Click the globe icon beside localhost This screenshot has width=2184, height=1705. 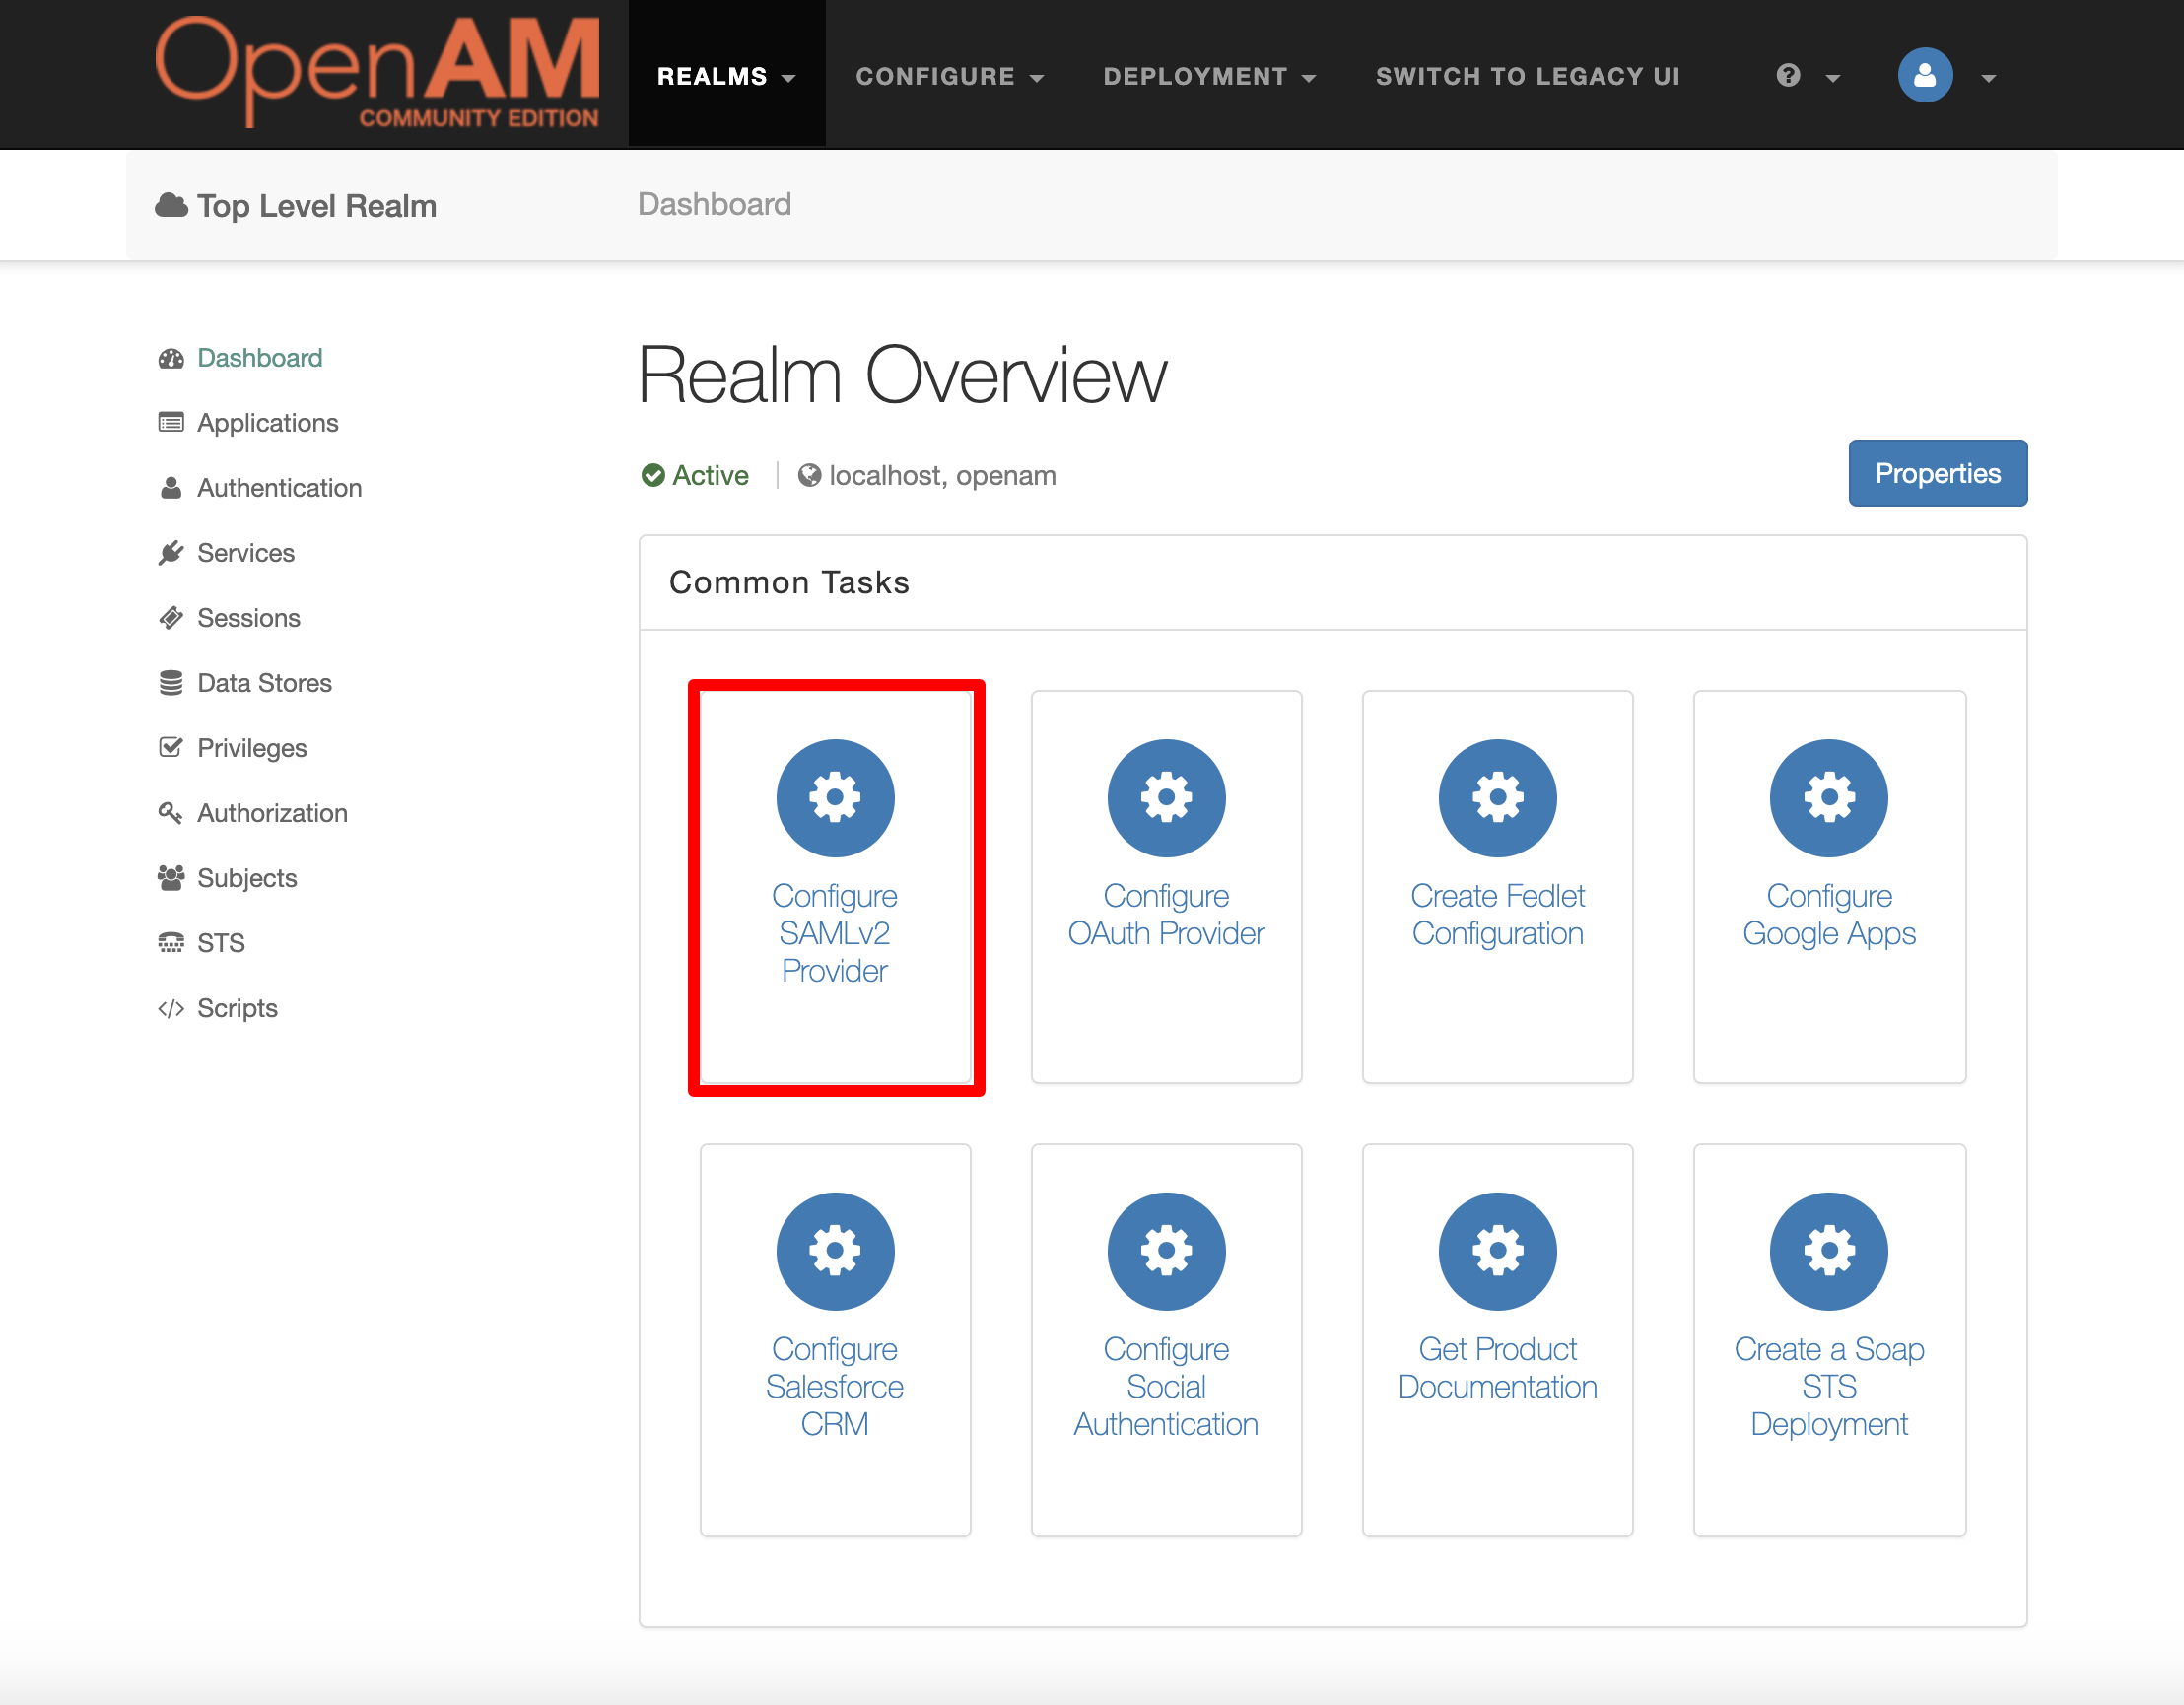809,475
